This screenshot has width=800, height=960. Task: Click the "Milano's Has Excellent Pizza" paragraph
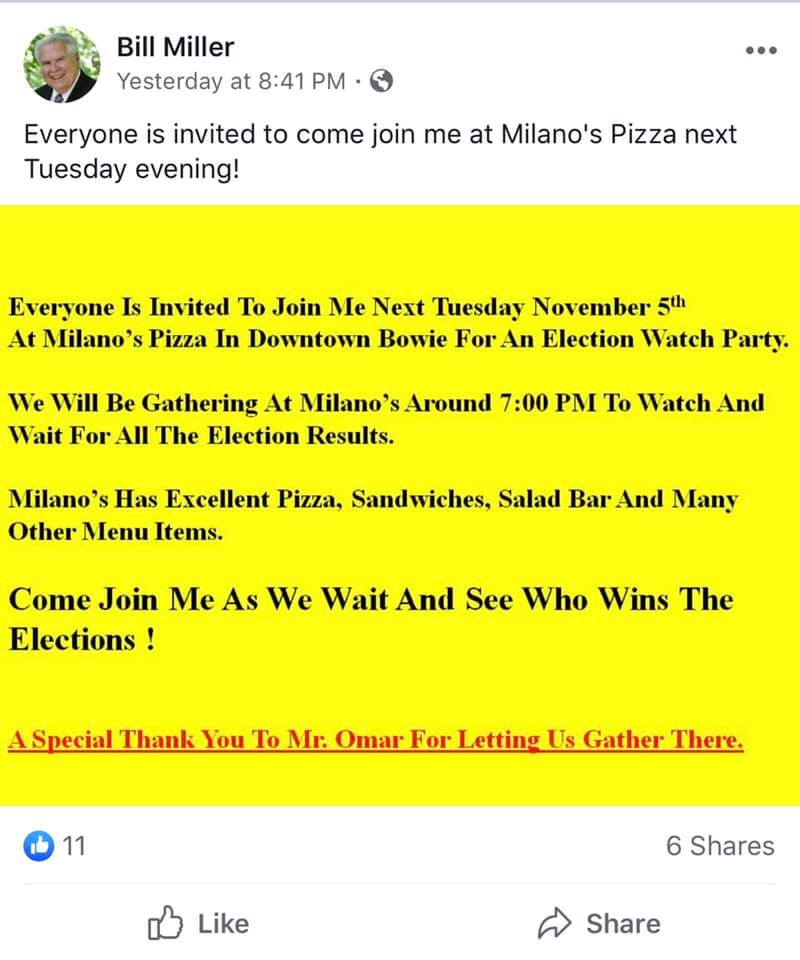tap(372, 515)
